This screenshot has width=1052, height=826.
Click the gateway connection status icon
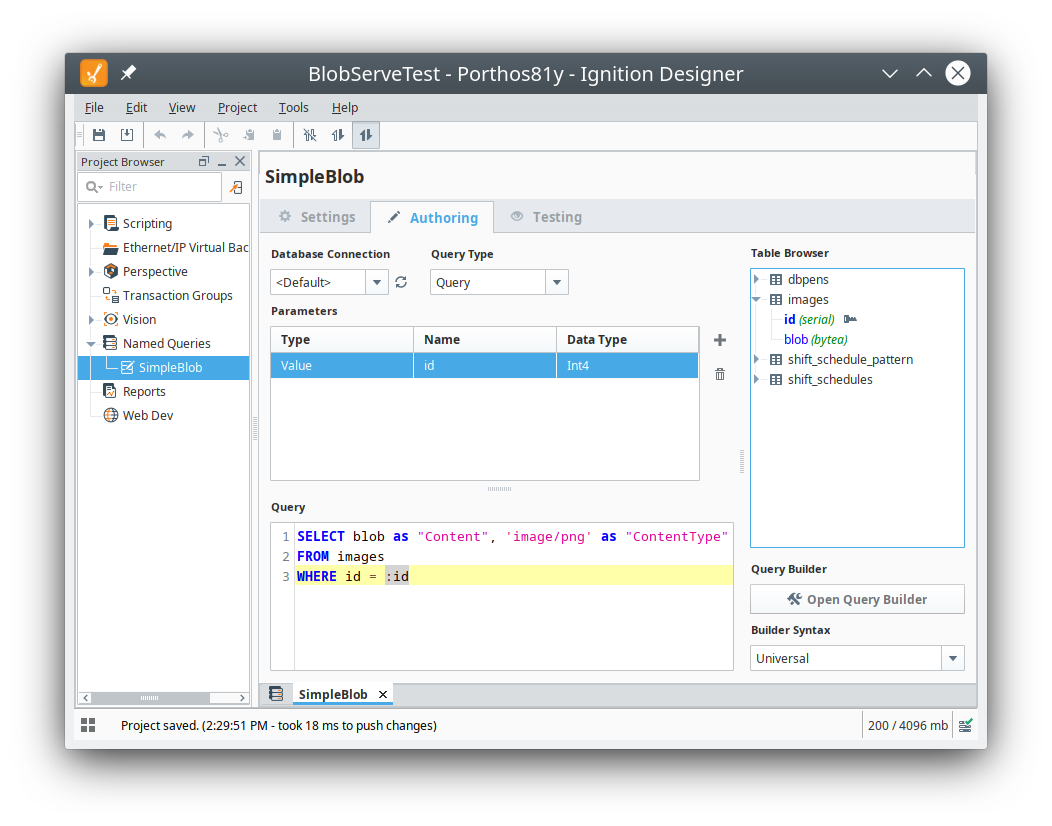click(965, 725)
